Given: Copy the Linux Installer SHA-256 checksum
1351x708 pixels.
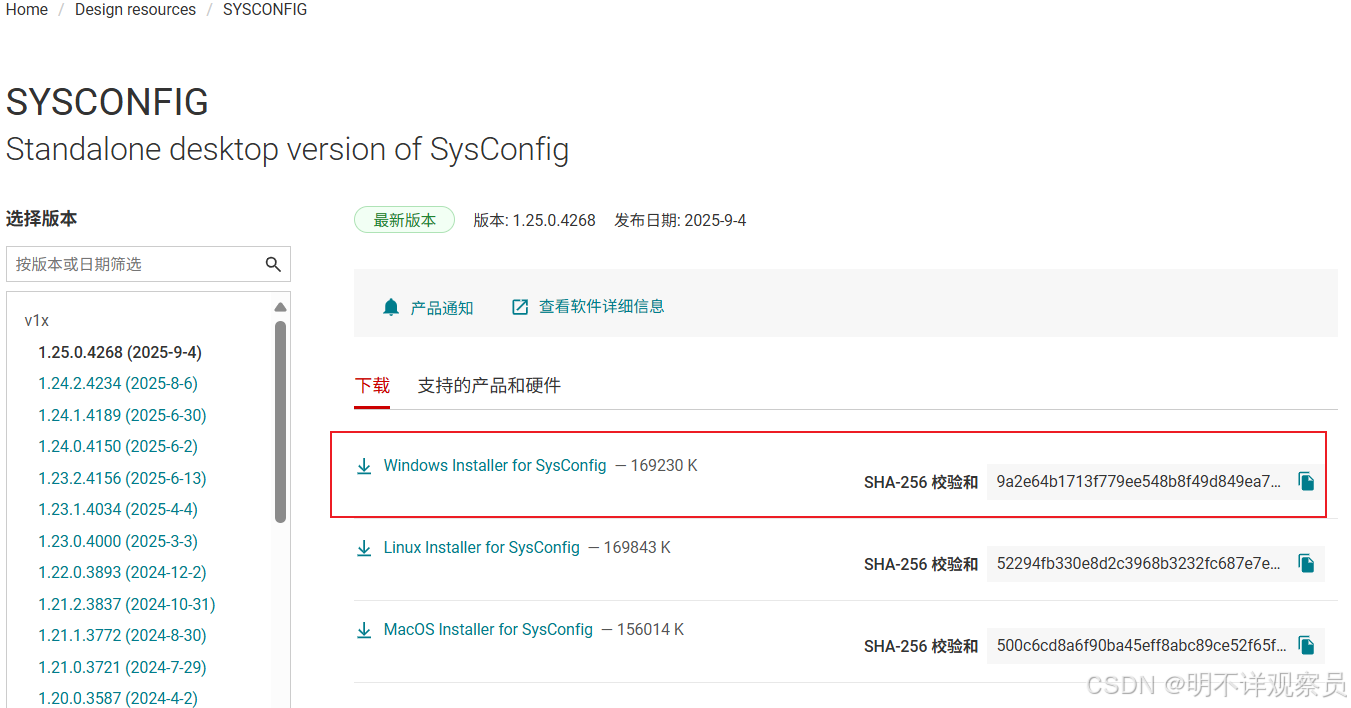Looking at the screenshot, I should [x=1306, y=564].
